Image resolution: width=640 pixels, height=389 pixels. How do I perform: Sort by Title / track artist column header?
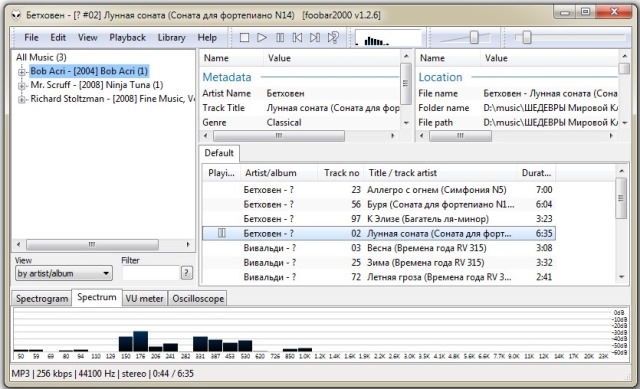coord(440,173)
